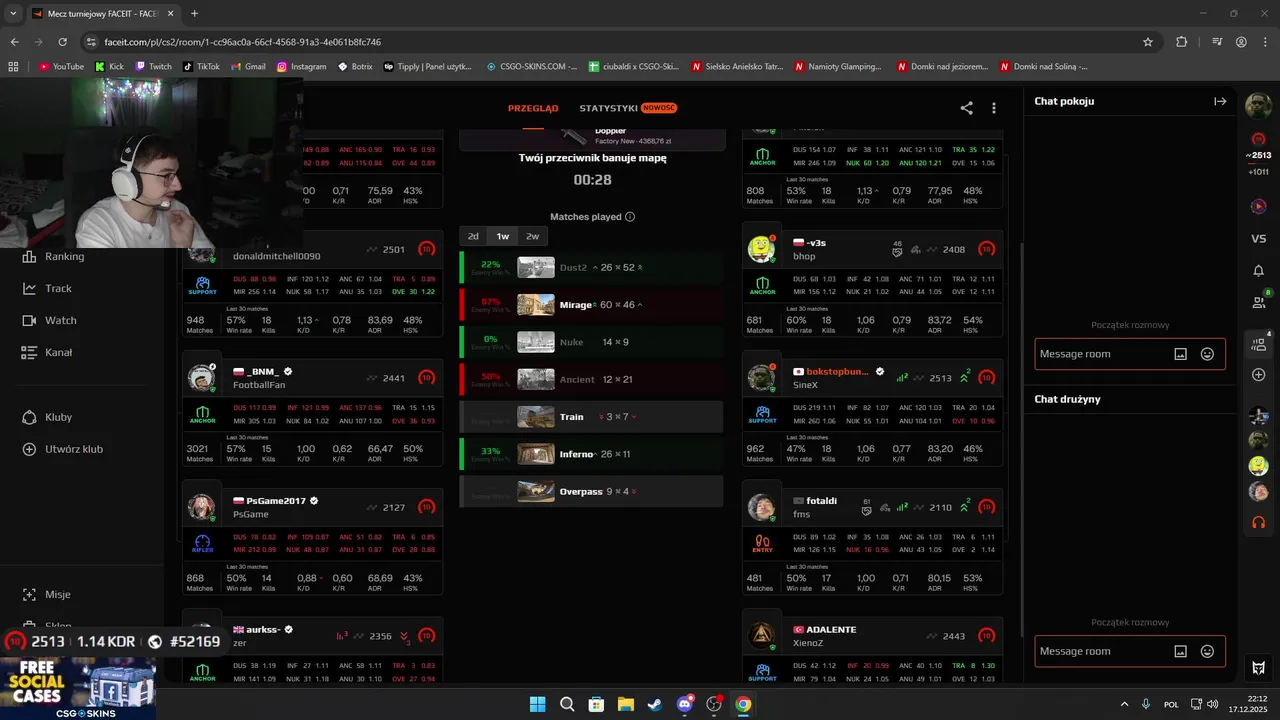
Task: Open Steam from the taskbar
Action: click(x=654, y=704)
